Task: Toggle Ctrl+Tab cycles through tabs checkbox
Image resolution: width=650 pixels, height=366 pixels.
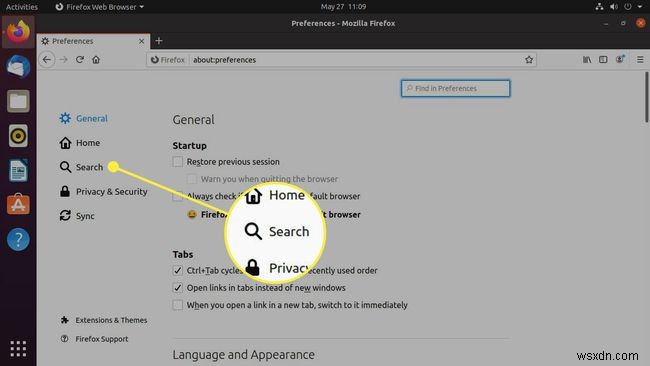Action: point(178,270)
